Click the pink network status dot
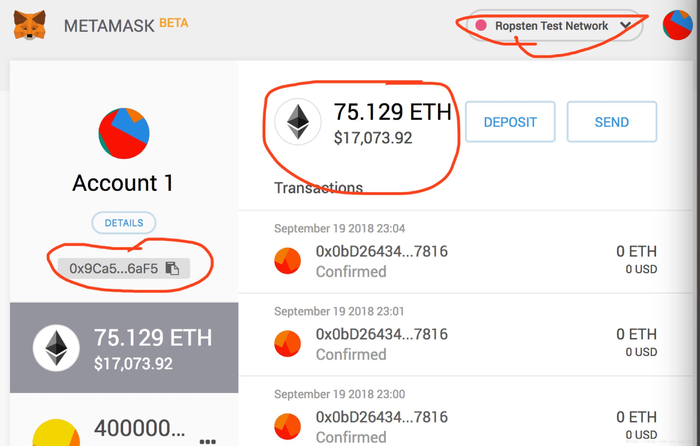Screen dimensions: 700x446 481,25
